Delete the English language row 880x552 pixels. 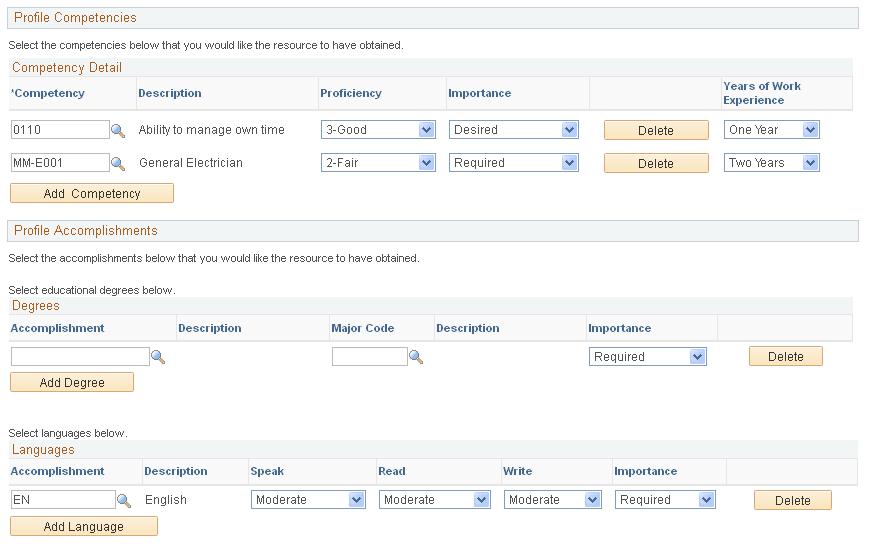tap(793, 500)
